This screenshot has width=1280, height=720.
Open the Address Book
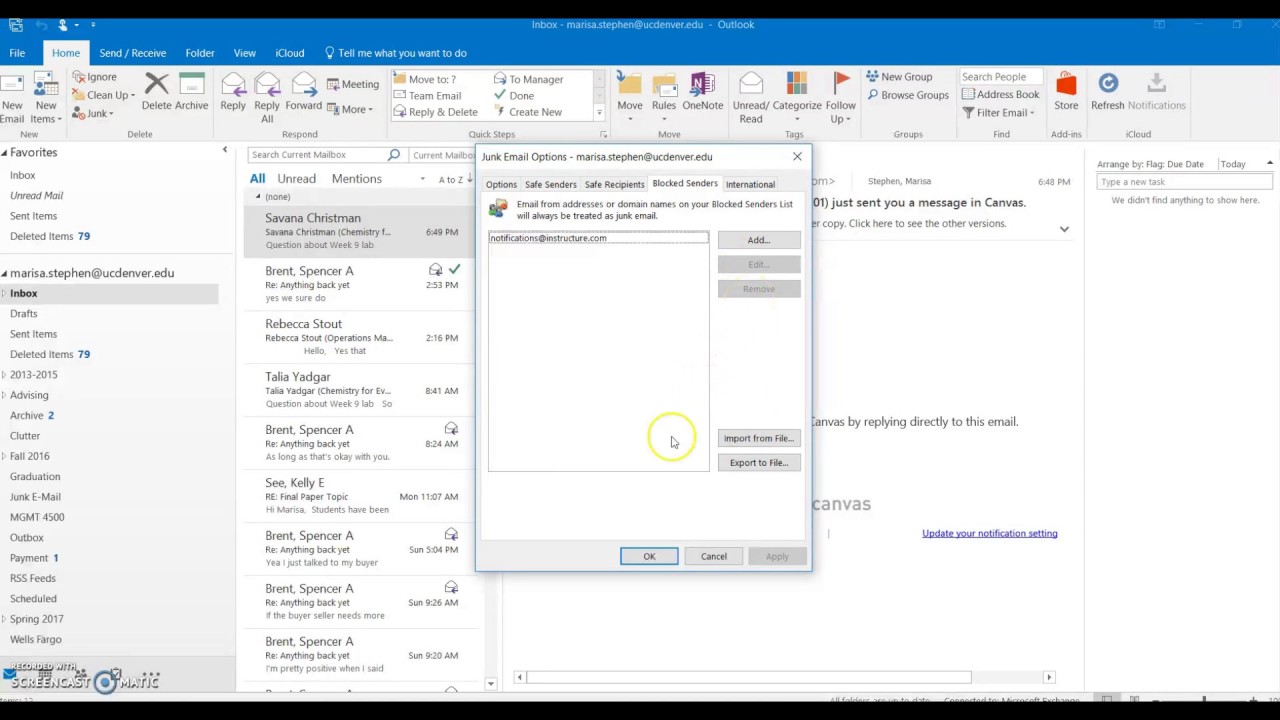pyautogui.click(x=1000, y=95)
